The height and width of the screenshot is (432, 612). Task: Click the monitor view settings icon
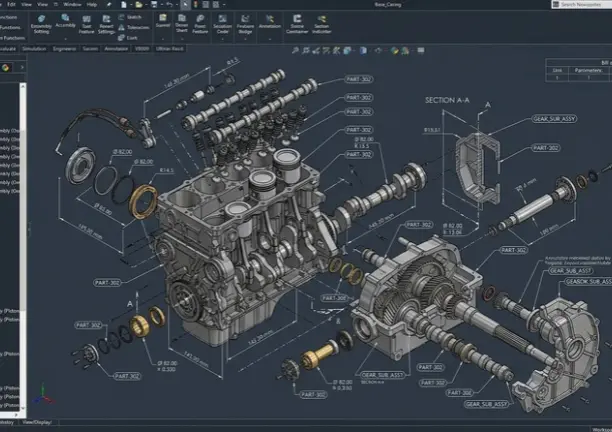click(x=421, y=50)
